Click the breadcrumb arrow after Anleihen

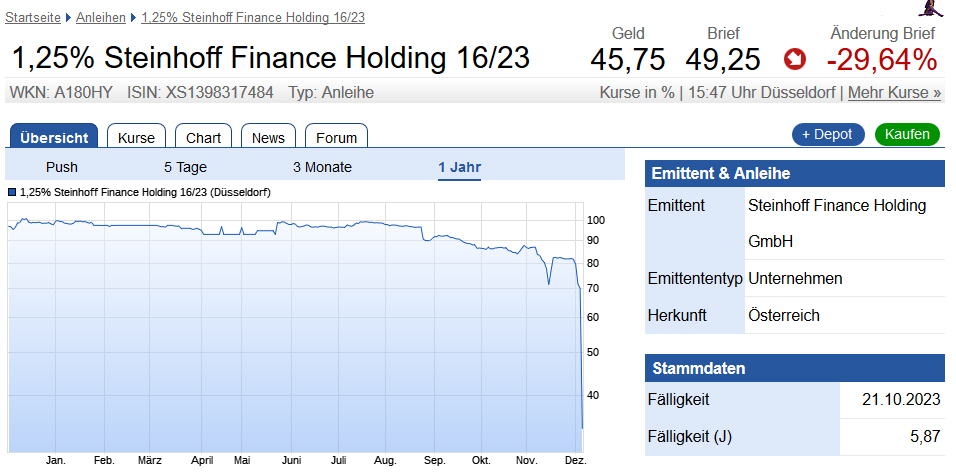pos(134,18)
